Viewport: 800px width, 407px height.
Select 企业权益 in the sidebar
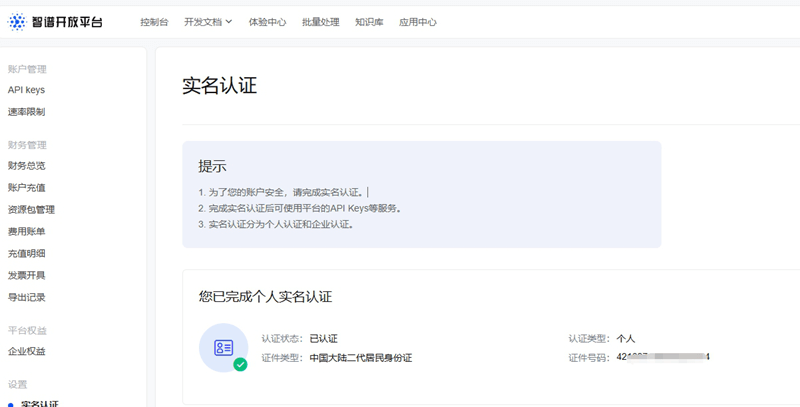[x=27, y=351]
